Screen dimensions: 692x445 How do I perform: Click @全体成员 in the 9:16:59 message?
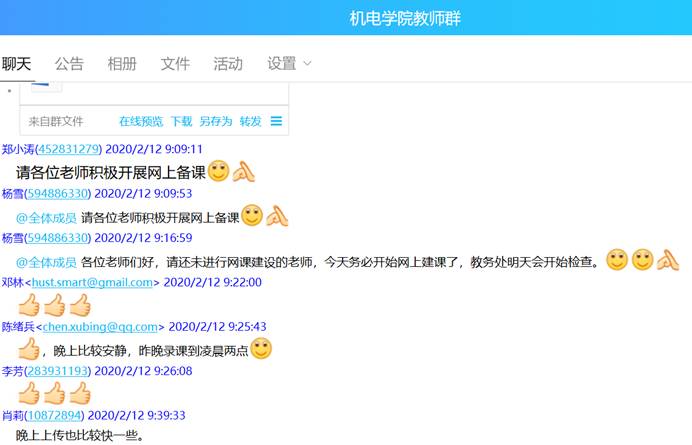(46, 262)
